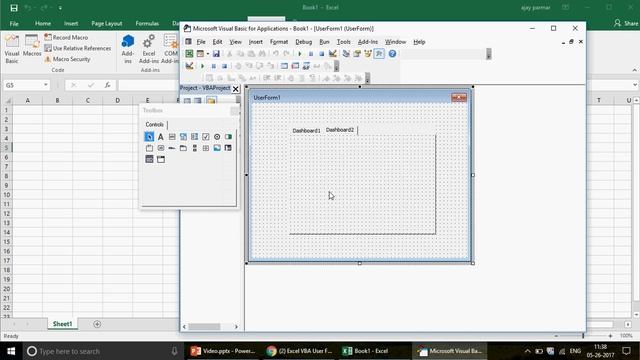Show hidden system tray icons
Viewport: 640px width, 360px height.
(527, 351)
